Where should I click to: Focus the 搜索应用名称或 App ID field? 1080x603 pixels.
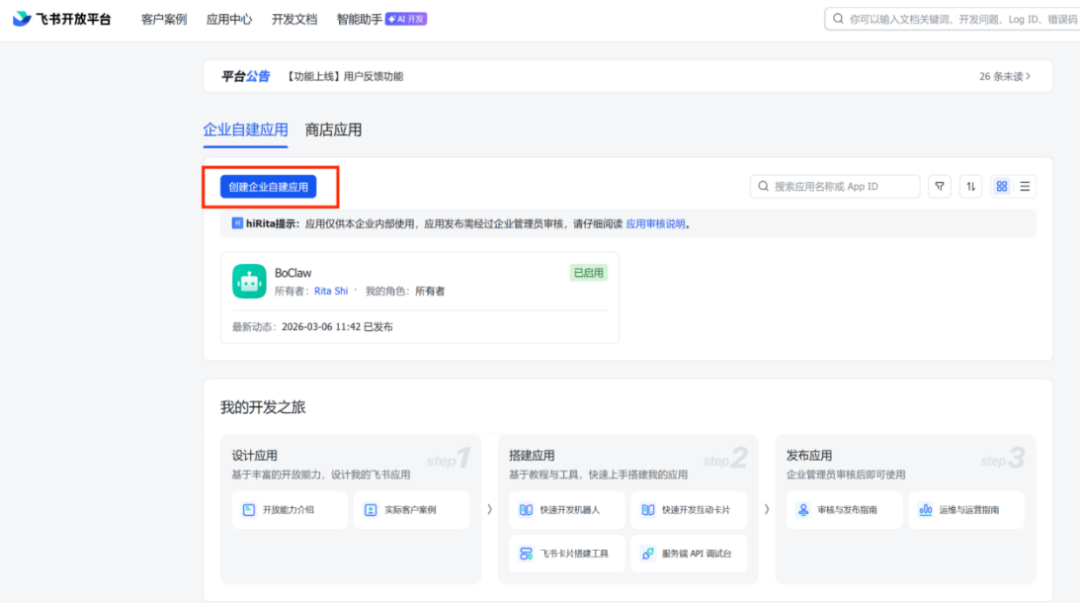(835, 186)
